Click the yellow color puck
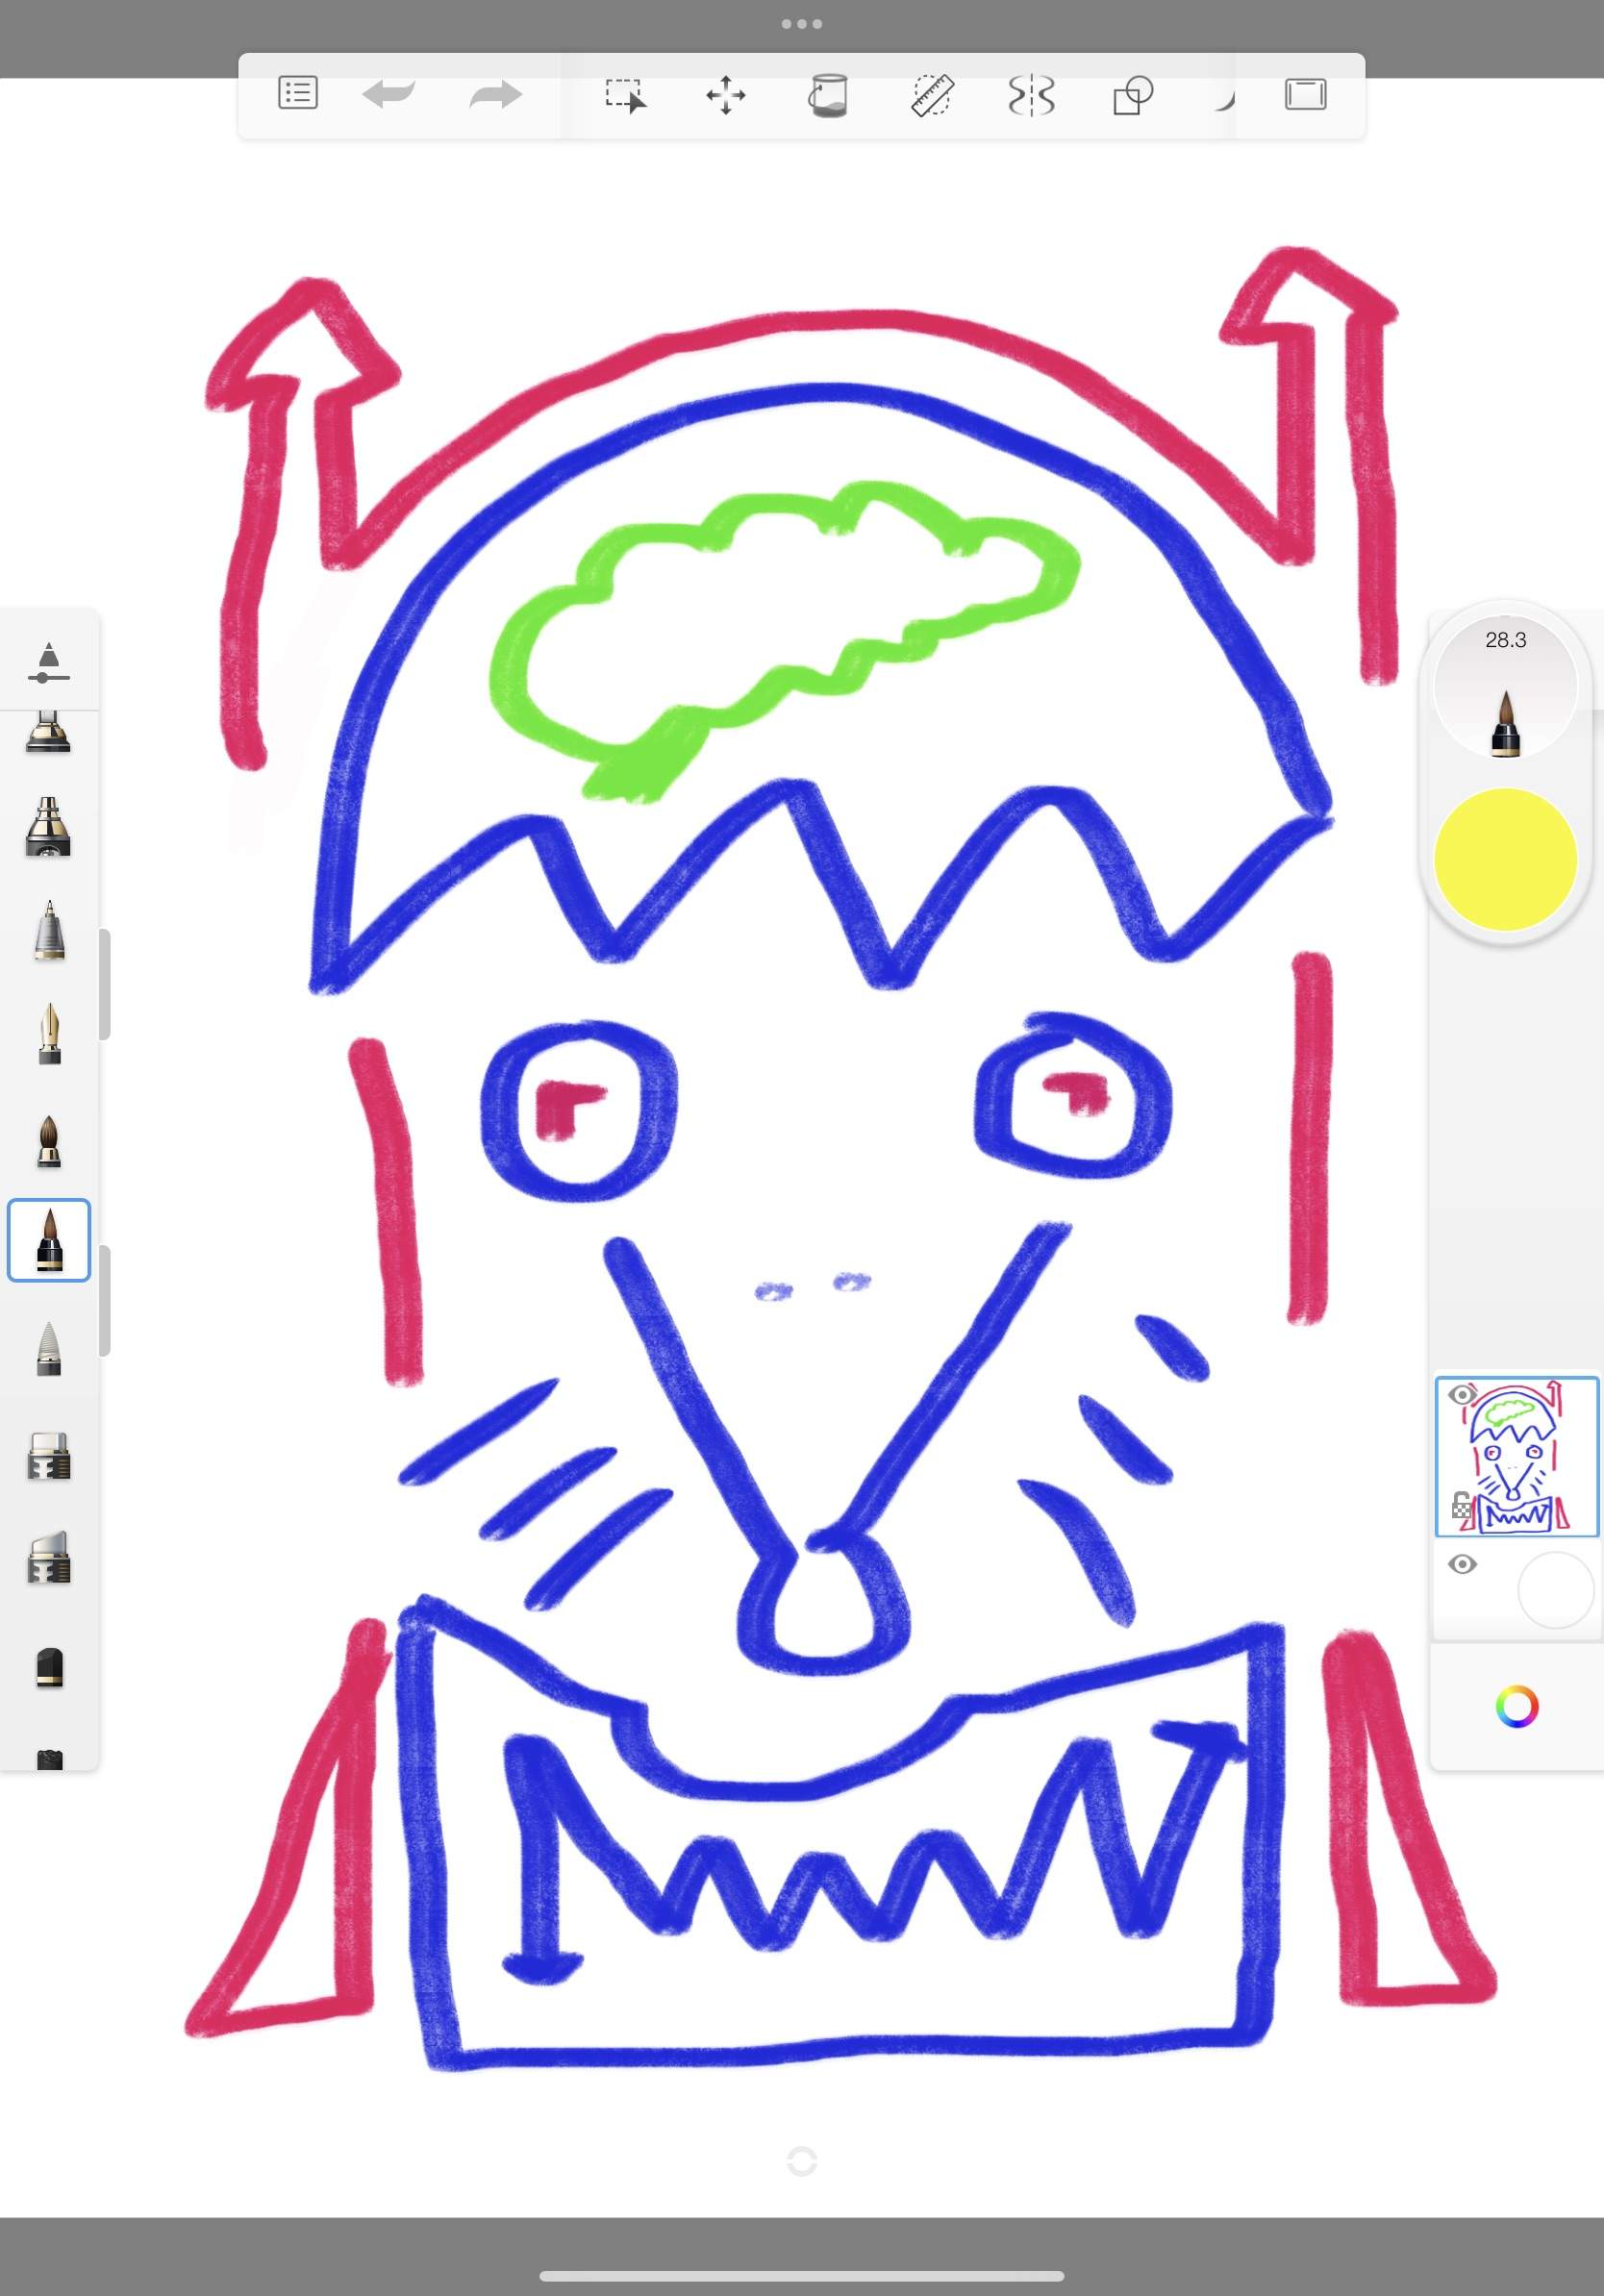This screenshot has width=1604, height=2296. coord(1505,859)
